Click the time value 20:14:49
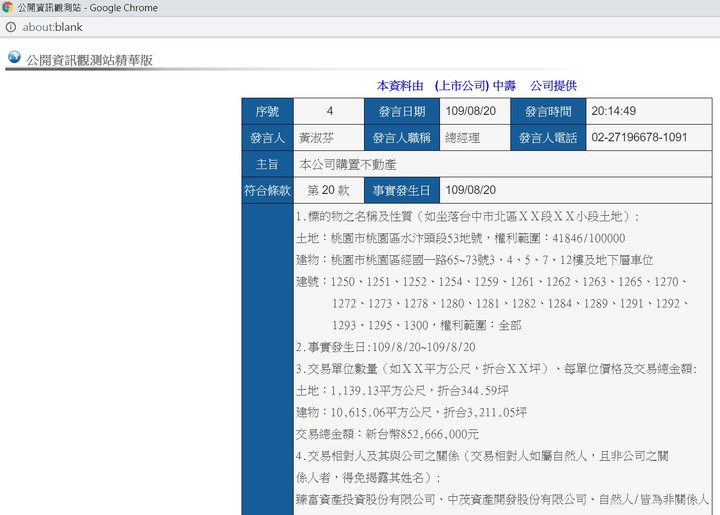720x515 pixels. [613, 111]
